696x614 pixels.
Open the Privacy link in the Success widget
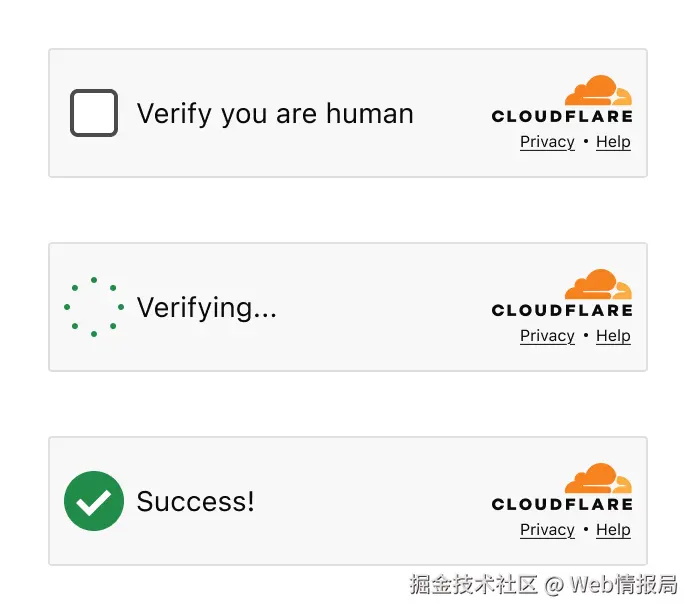pos(547,530)
